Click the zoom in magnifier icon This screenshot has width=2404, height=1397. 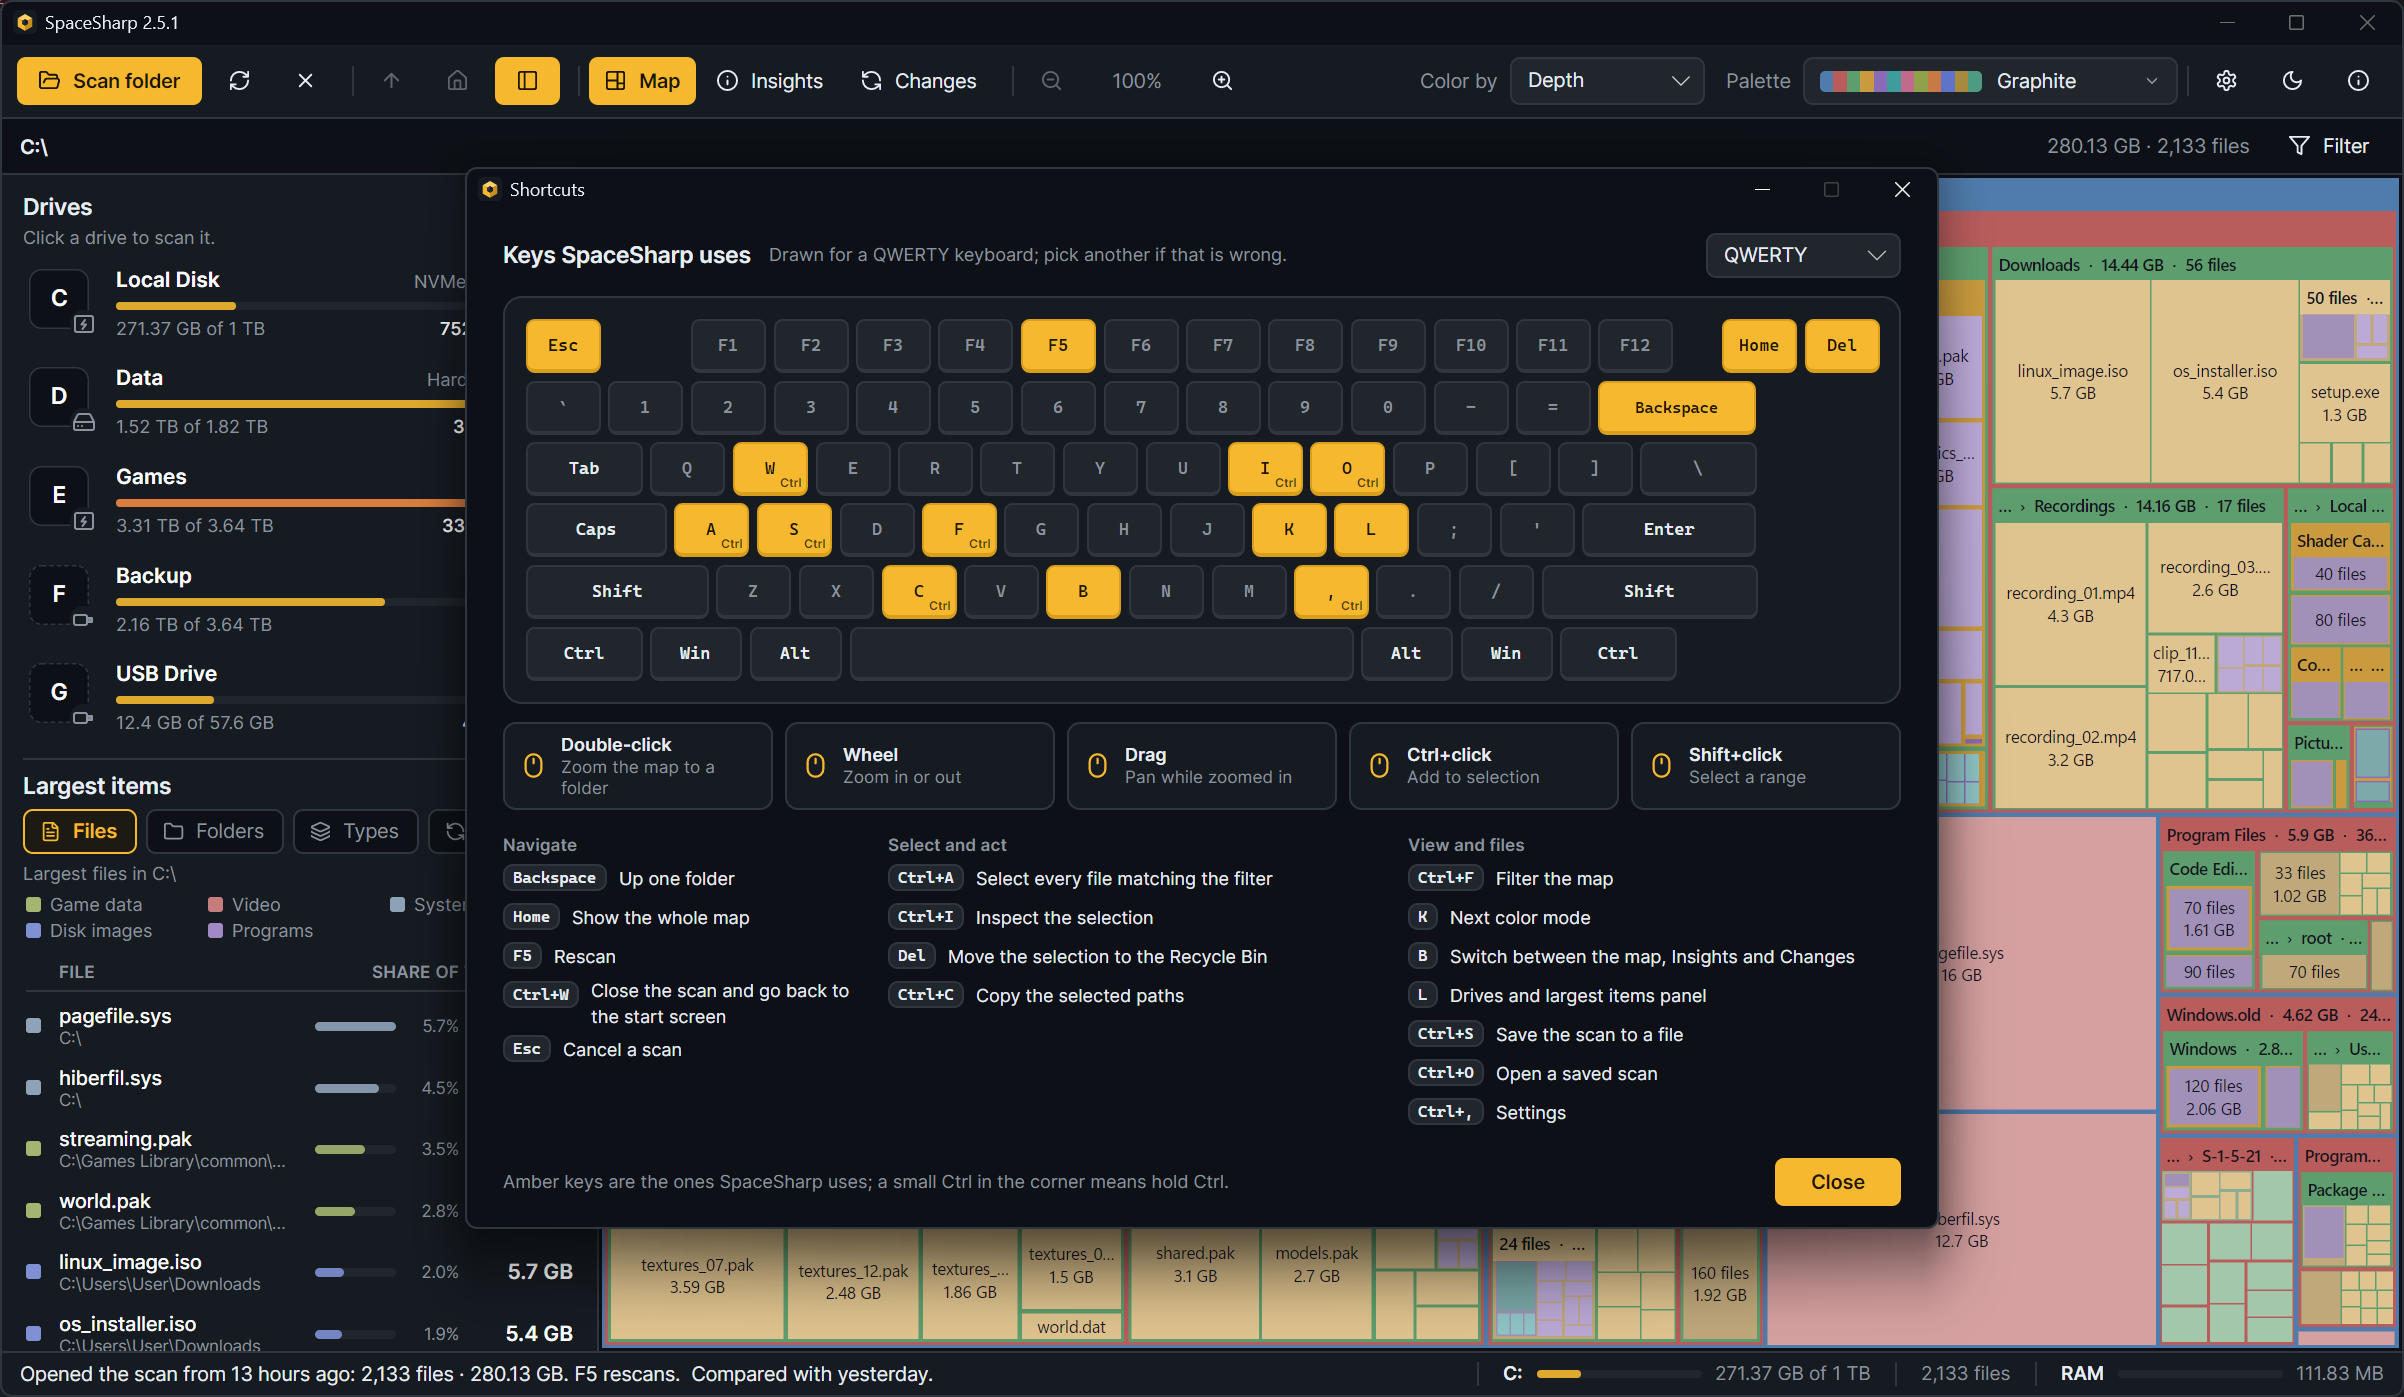coord(1222,81)
